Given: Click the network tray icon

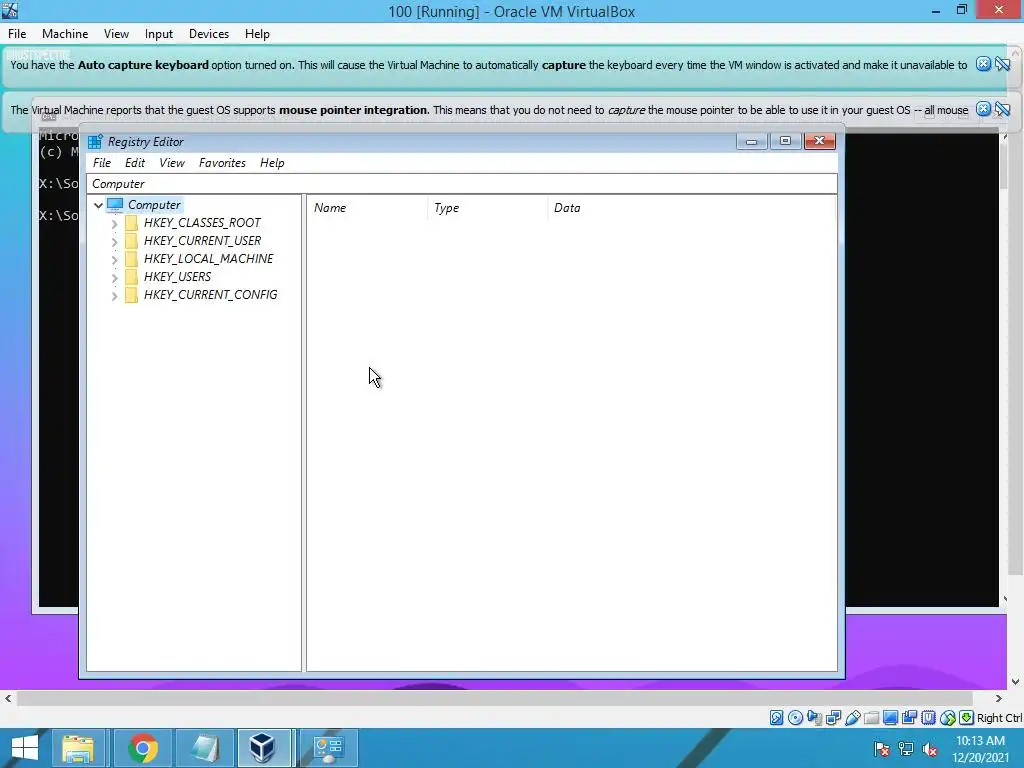Looking at the screenshot, I should (906, 749).
